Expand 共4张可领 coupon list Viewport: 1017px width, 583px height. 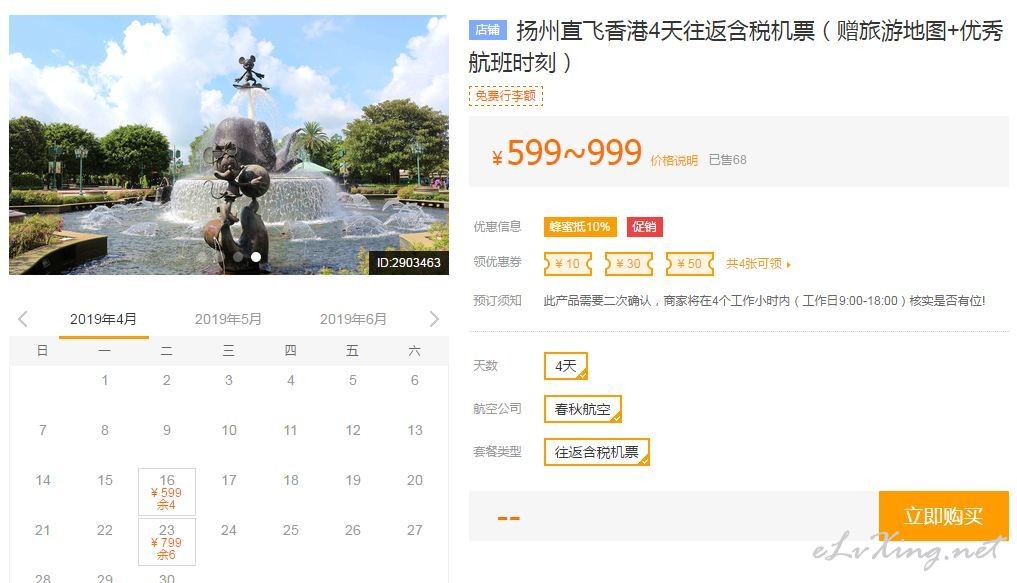point(758,264)
